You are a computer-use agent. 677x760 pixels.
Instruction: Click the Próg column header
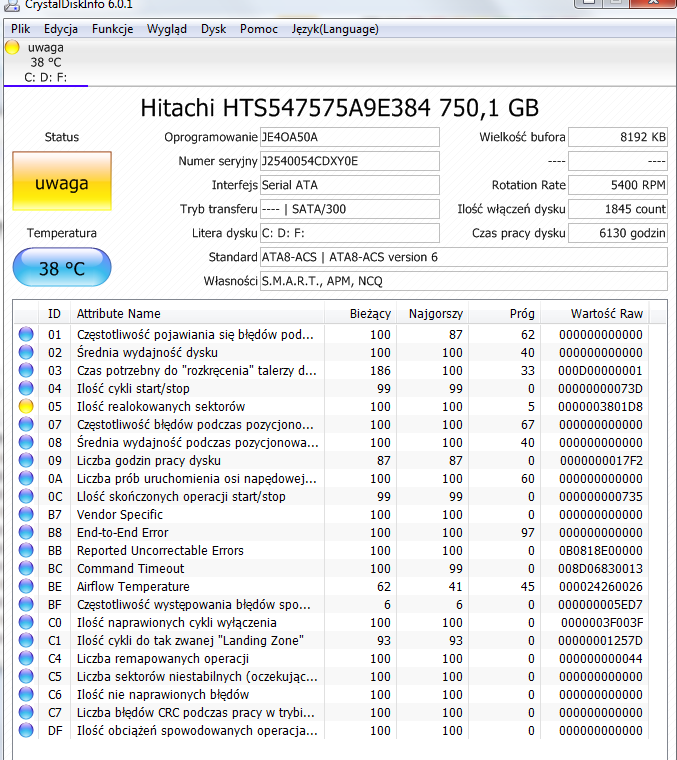click(x=504, y=314)
